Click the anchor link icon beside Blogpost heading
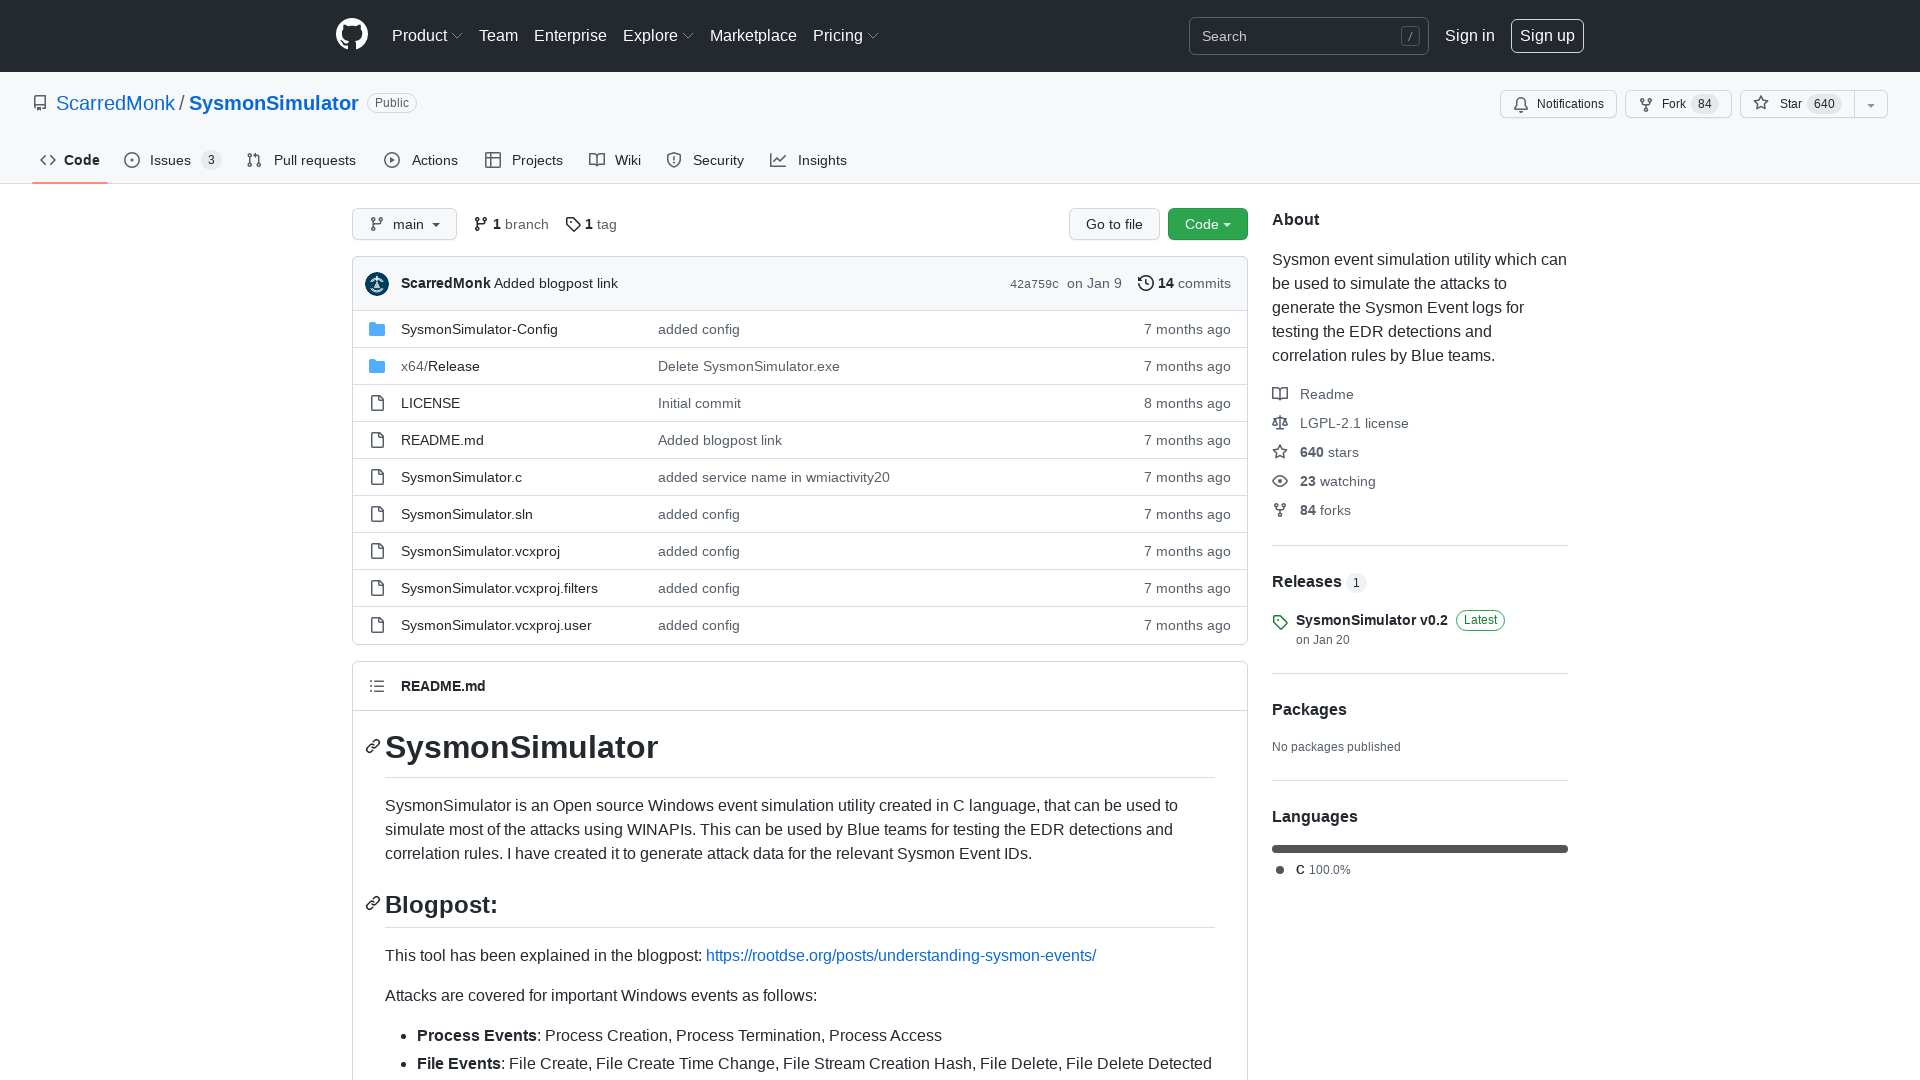This screenshot has width=1920, height=1080. click(x=373, y=904)
